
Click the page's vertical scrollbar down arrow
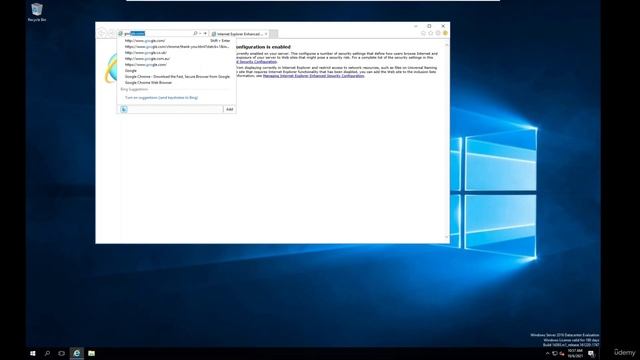point(447,237)
